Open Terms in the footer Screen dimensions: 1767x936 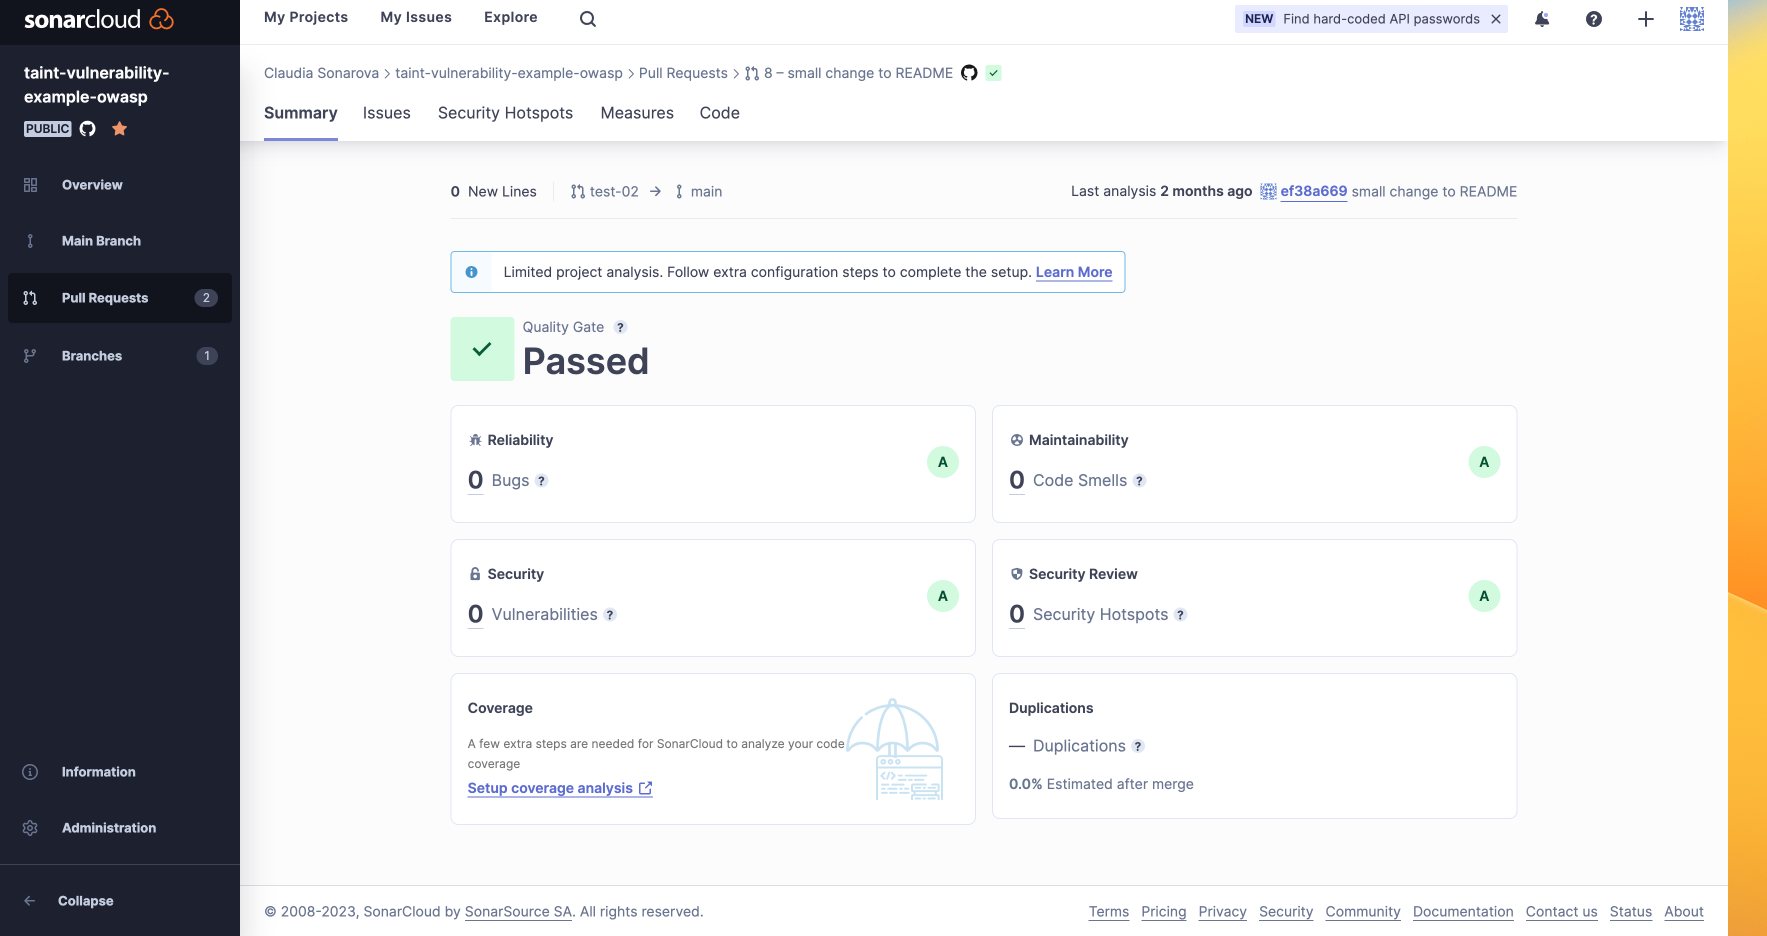point(1109,911)
